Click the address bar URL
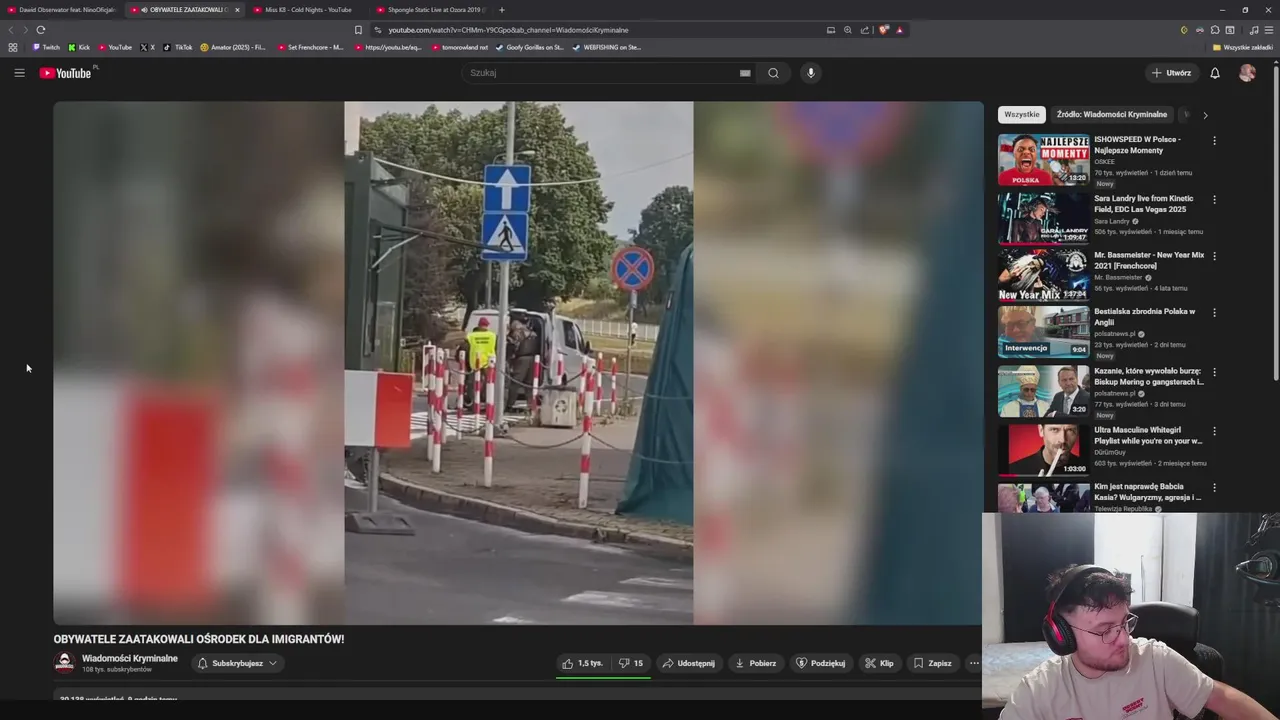This screenshot has height=720, width=1280. tap(508, 30)
